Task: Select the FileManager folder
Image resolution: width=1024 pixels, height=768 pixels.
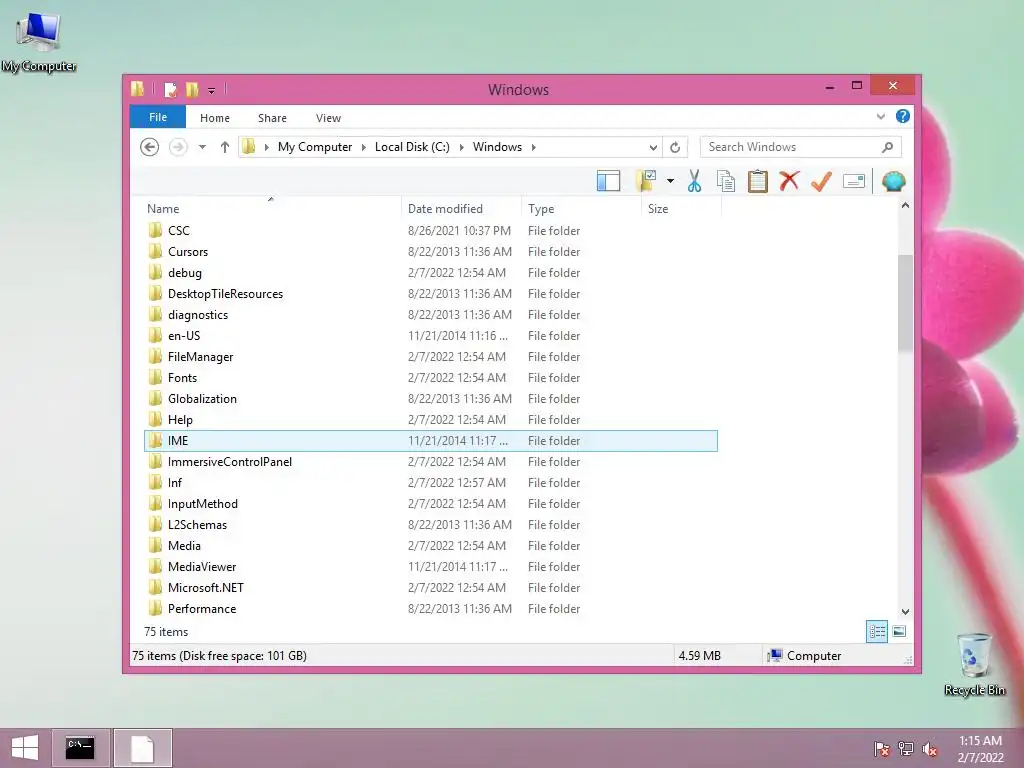Action: coord(430,357)
